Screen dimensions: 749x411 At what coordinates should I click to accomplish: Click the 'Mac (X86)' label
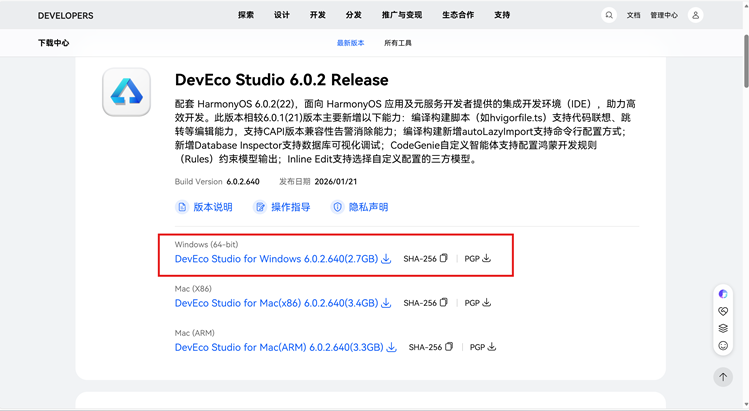click(193, 289)
